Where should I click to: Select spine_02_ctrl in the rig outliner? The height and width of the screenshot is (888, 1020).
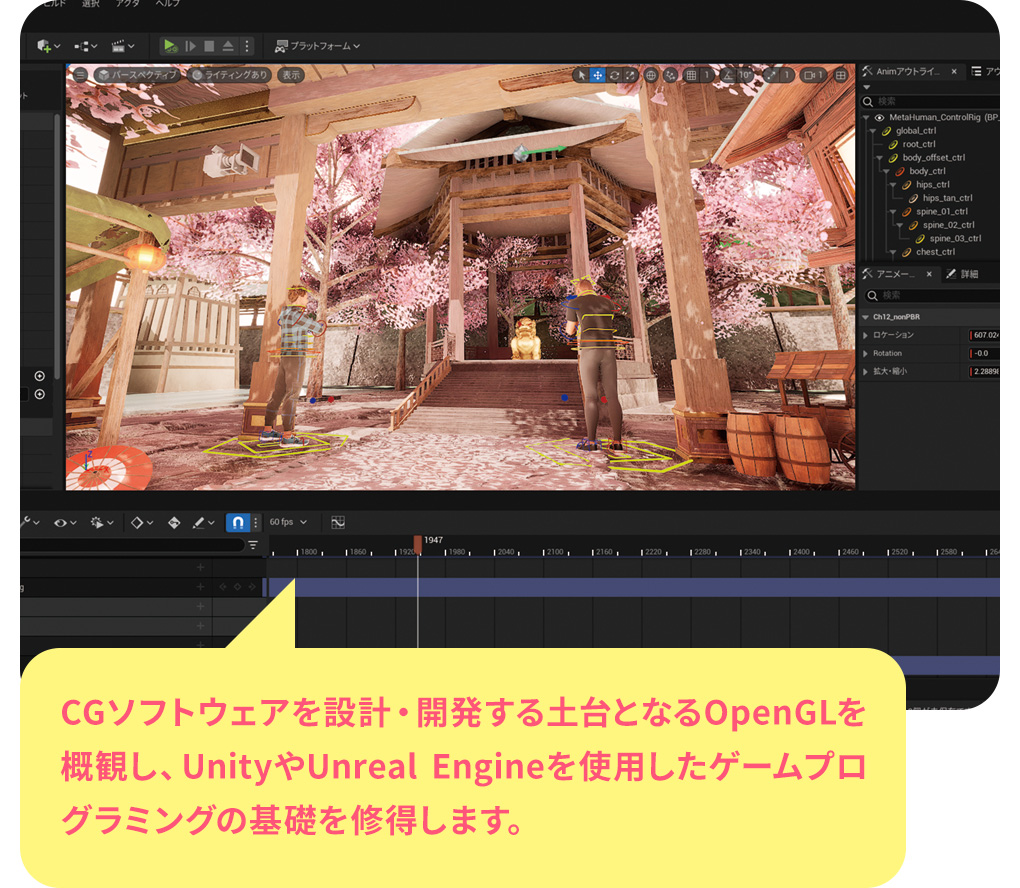pyautogui.click(x=948, y=225)
